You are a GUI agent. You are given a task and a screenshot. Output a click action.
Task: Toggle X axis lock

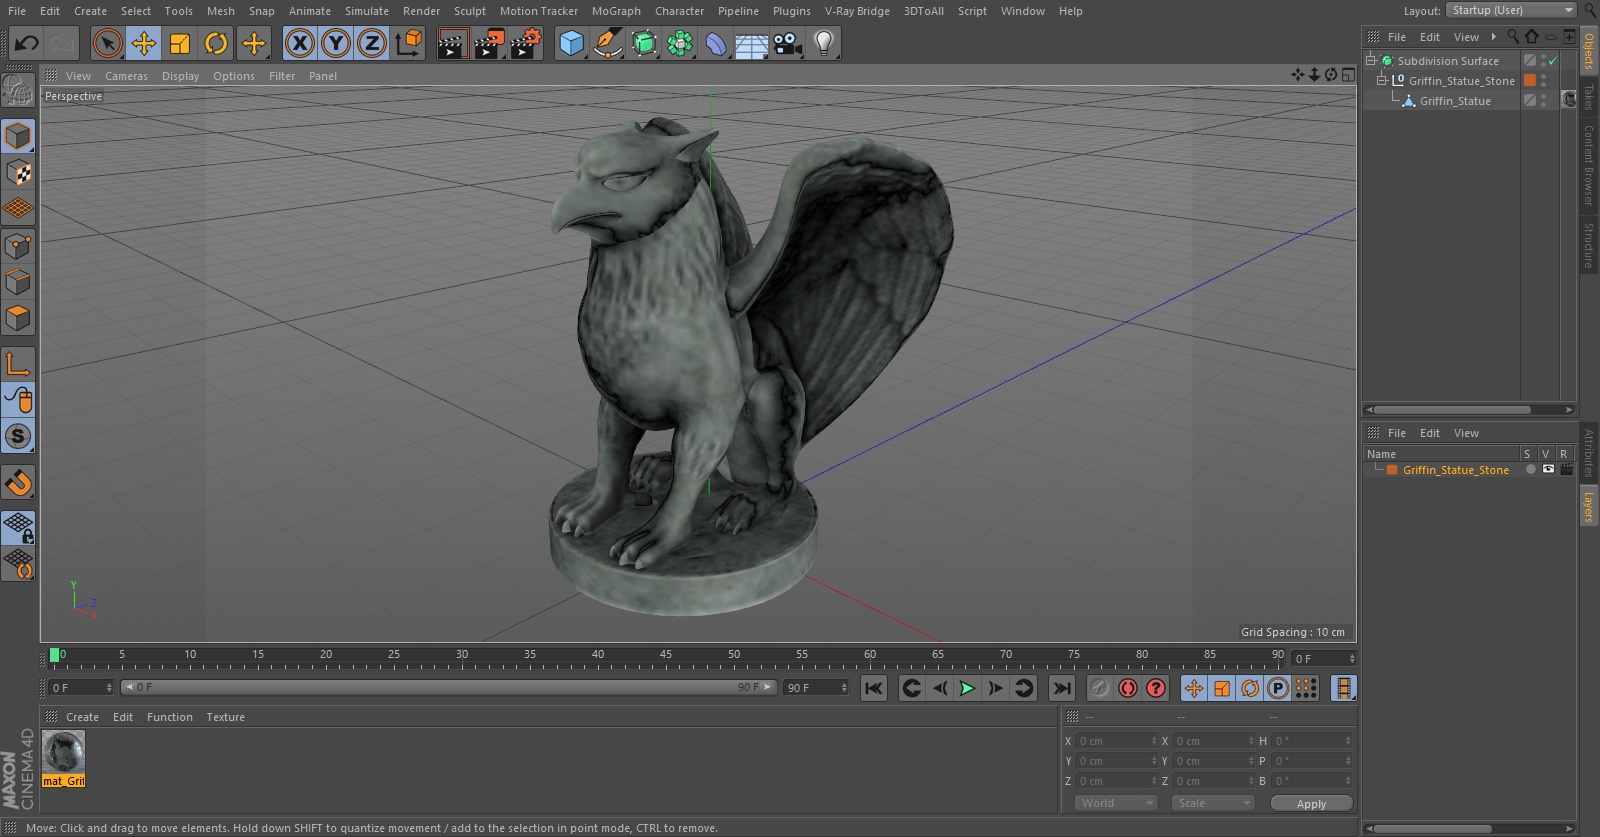point(299,43)
